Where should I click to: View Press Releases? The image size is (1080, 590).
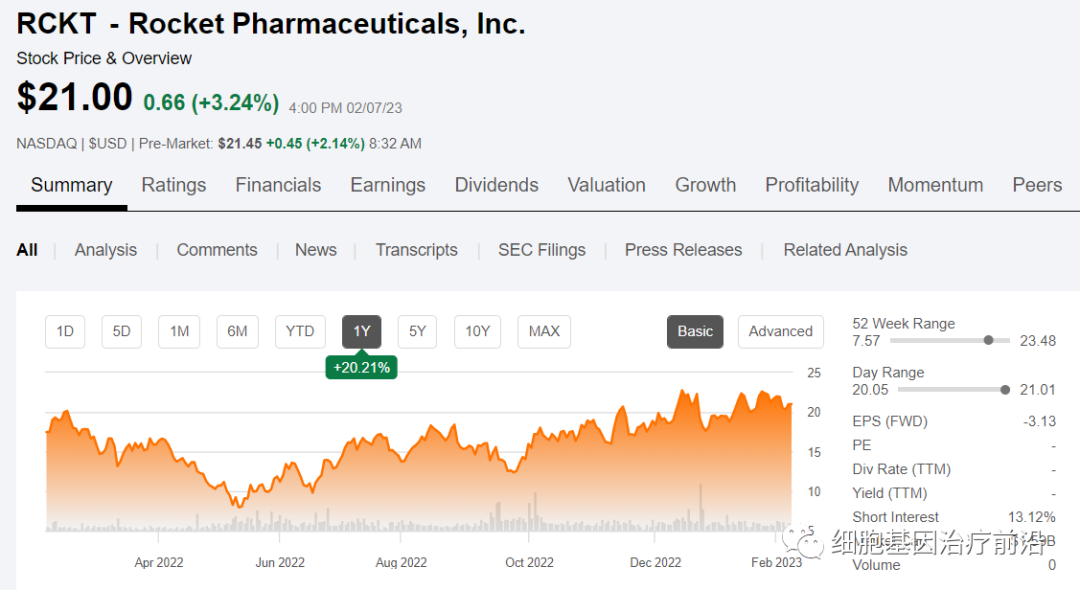tap(683, 250)
